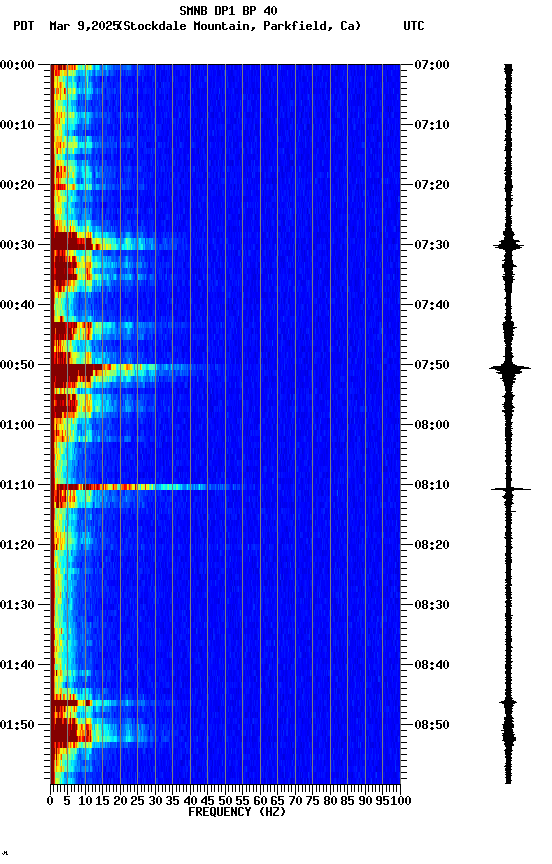The width and height of the screenshot is (552, 864).
Task: Click the '25' frequency axis tick label
Action: click(x=138, y=802)
